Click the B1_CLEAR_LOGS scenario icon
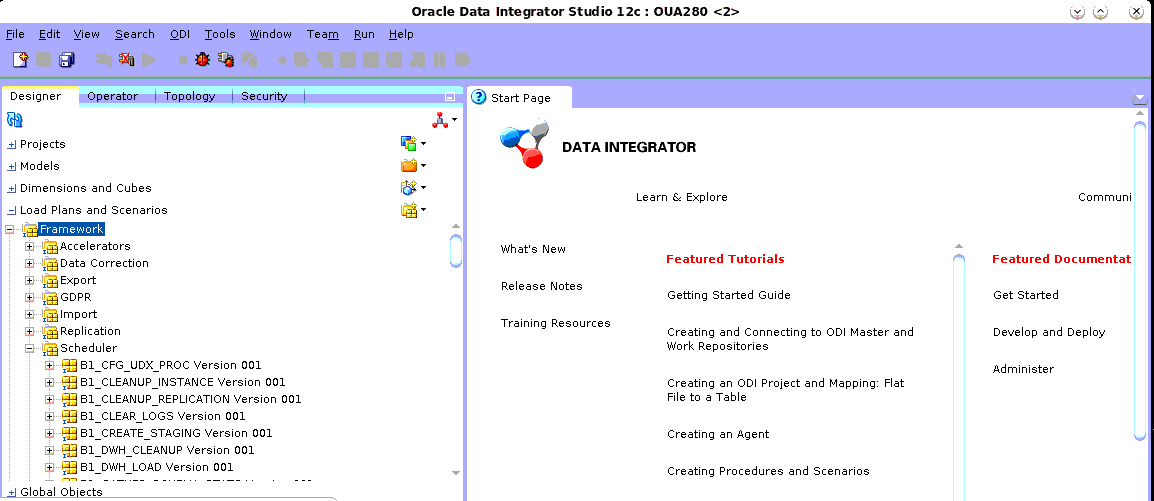Image resolution: width=1154 pixels, height=501 pixels. click(70, 416)
